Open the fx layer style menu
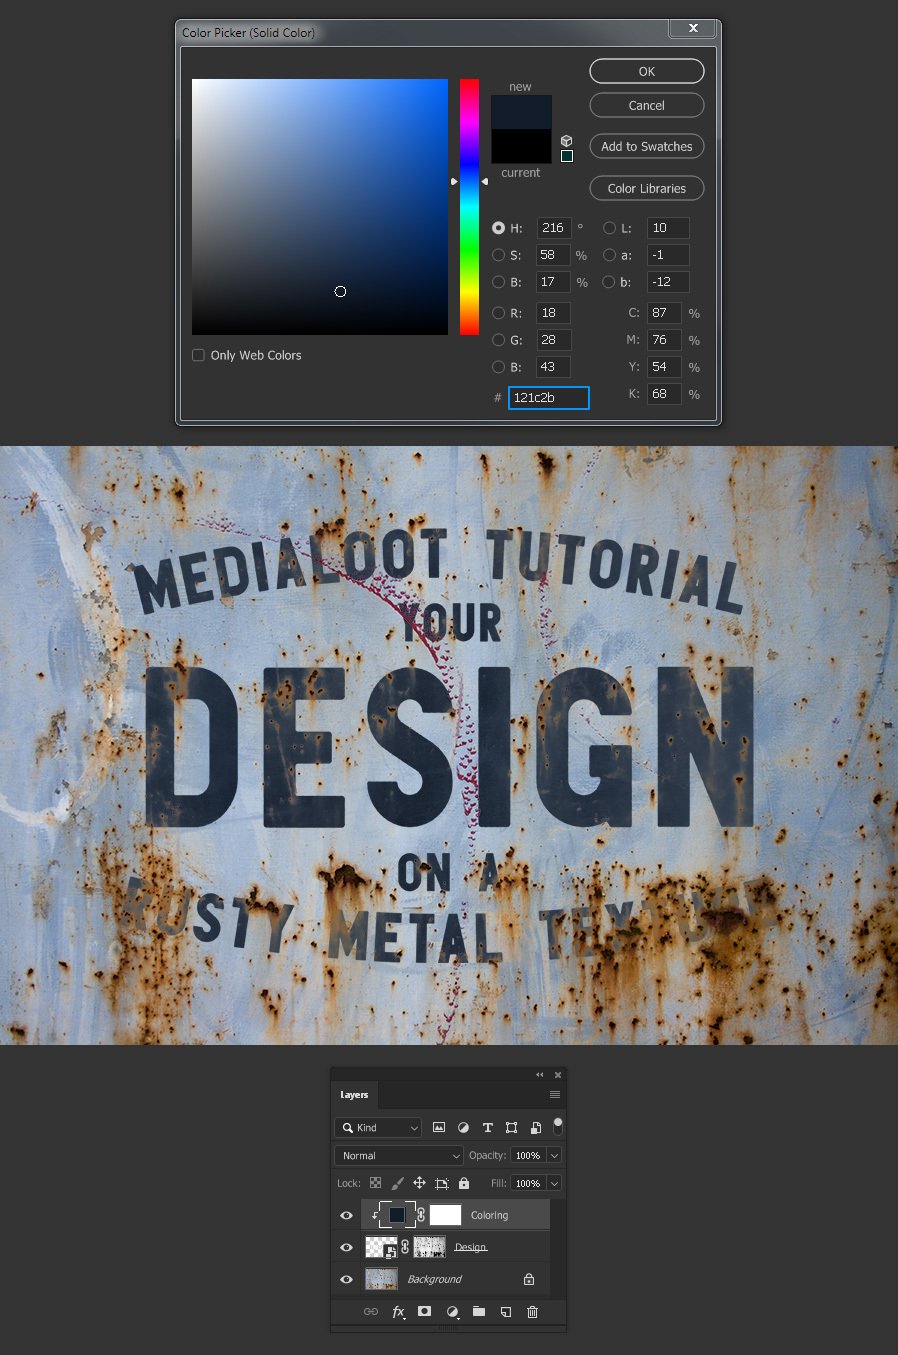 pyautogui.click(x=398, y=1312)
